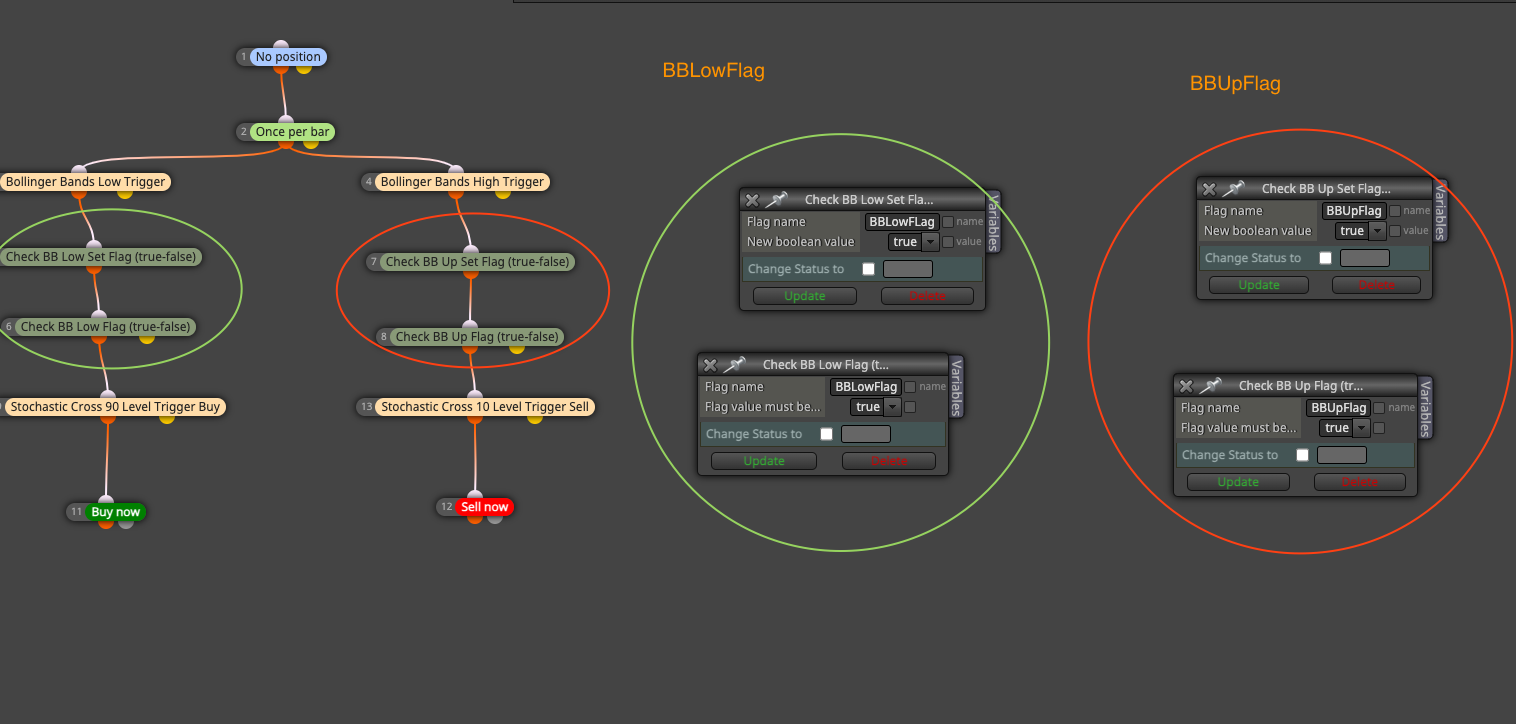Viewport: 1516px width, 724px height.
Task: Click orange output dot of Sell now node
Action: click(x=475, y=518)
